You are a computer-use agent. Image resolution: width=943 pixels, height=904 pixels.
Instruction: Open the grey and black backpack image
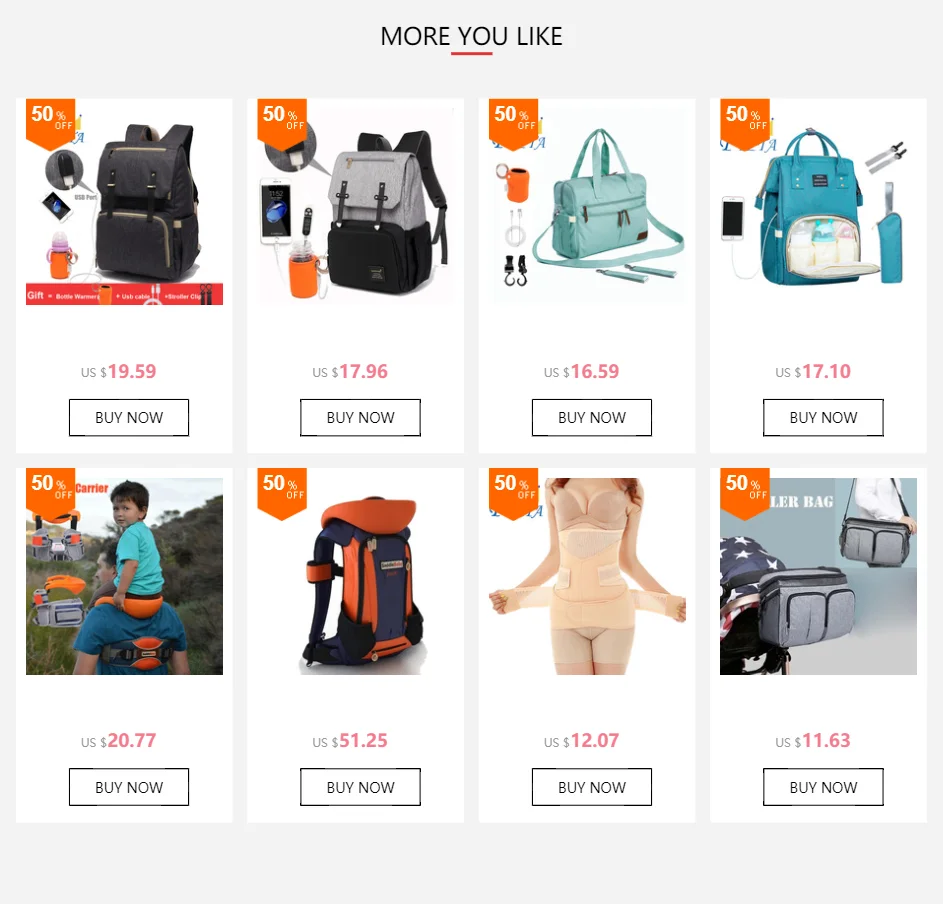pyautogui.click(x=356, y=207)
